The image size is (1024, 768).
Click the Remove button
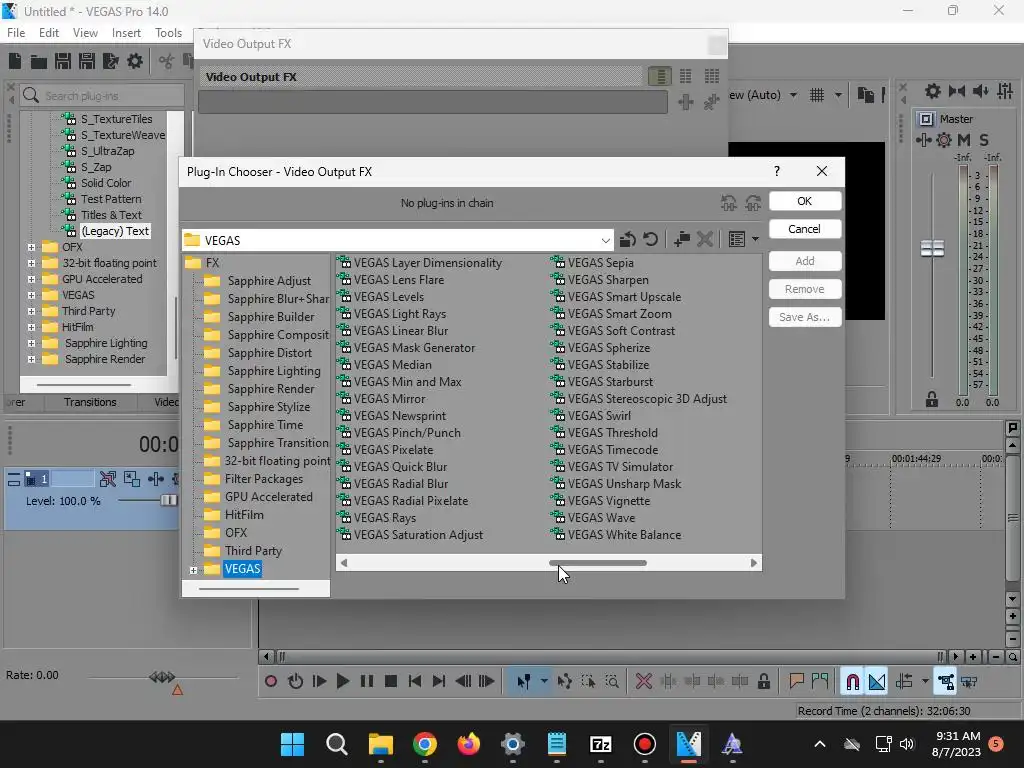pos(805,289)
